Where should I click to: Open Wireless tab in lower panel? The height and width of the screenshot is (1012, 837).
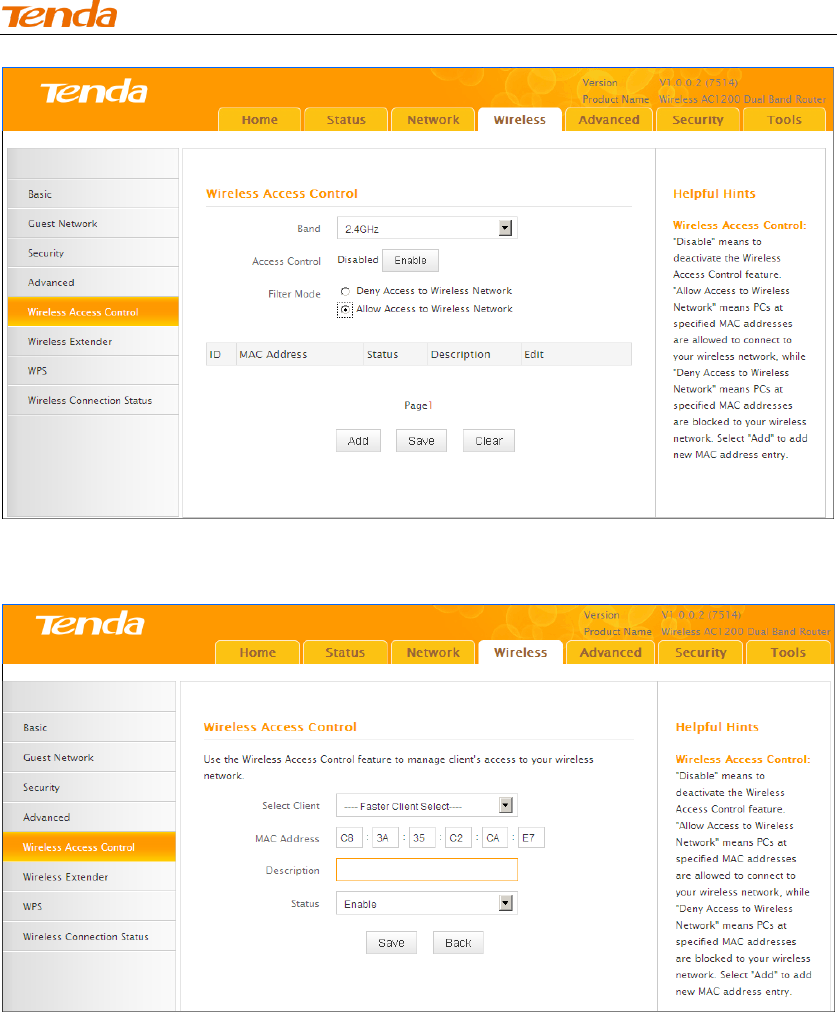coord(520,653)
